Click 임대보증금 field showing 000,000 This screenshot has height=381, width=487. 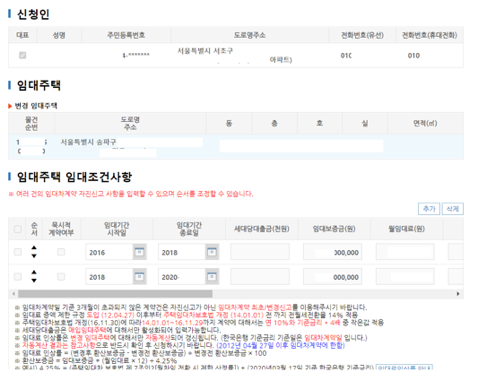(332, 277)
